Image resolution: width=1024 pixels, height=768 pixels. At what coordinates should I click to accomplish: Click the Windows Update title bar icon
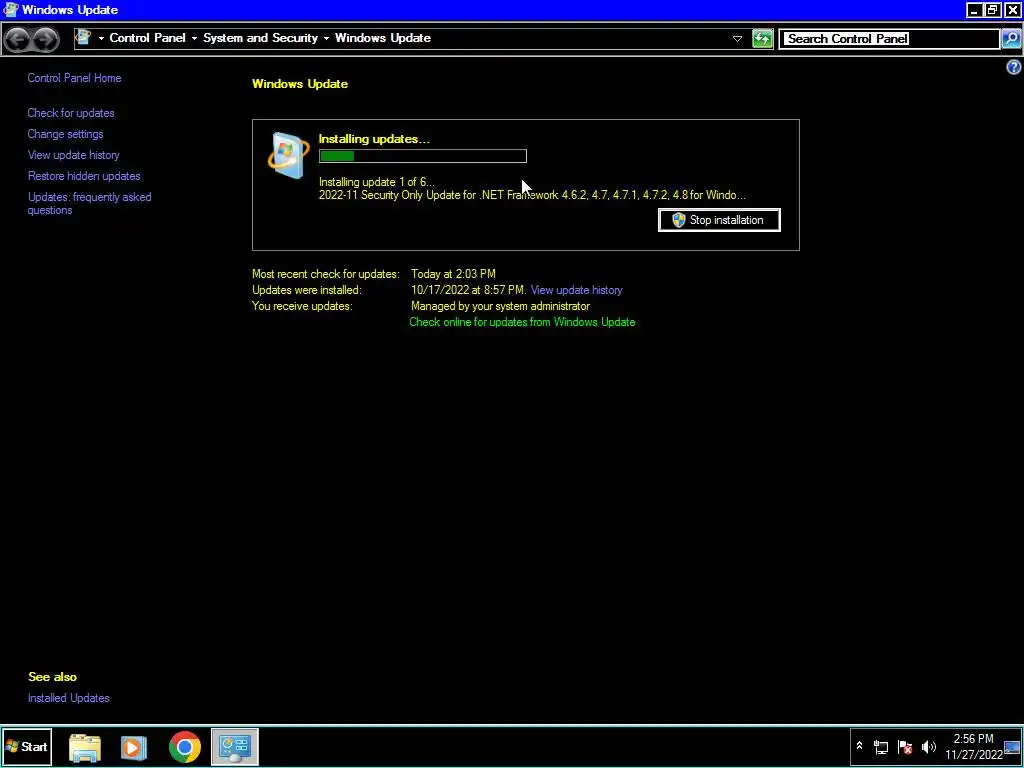10,9
